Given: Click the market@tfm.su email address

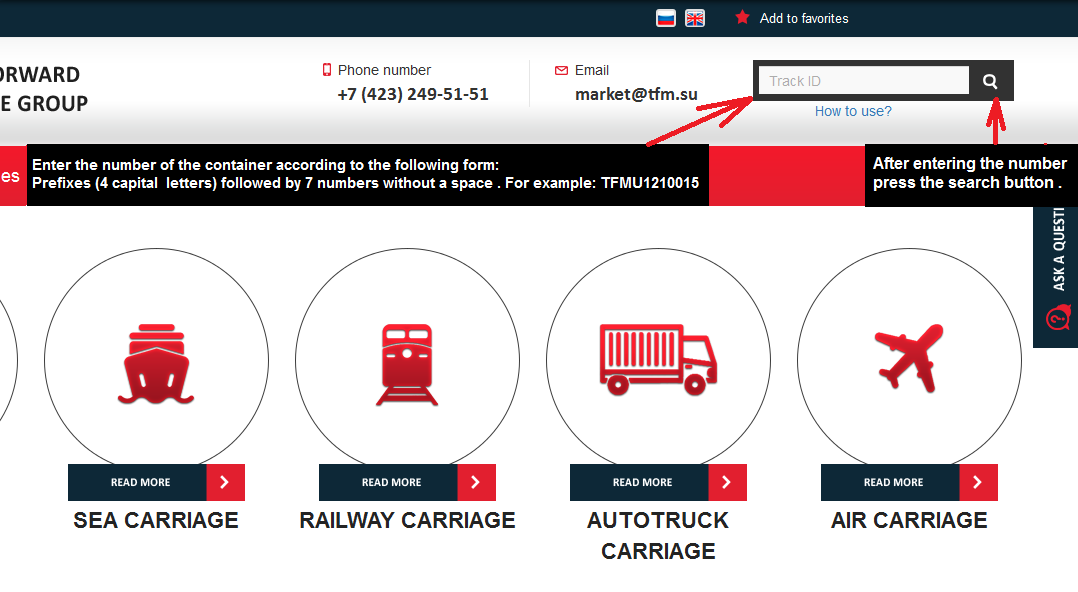Looking at the screenshot, I should coord(636,95).
